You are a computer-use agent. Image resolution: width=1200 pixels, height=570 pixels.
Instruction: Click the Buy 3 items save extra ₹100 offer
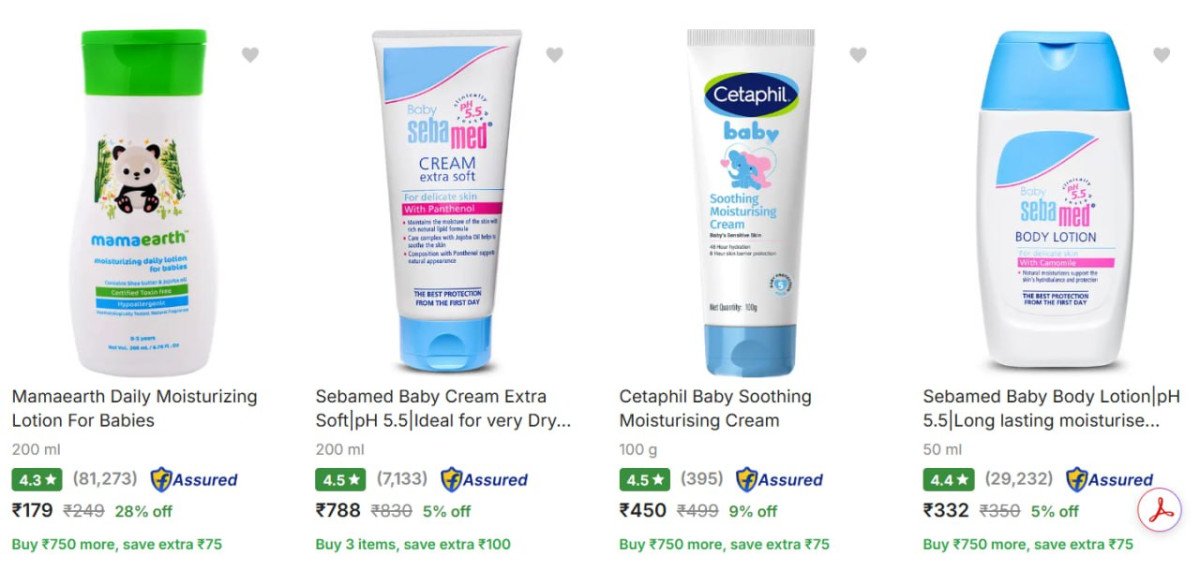pyautogui.click(x=413, y=545)
